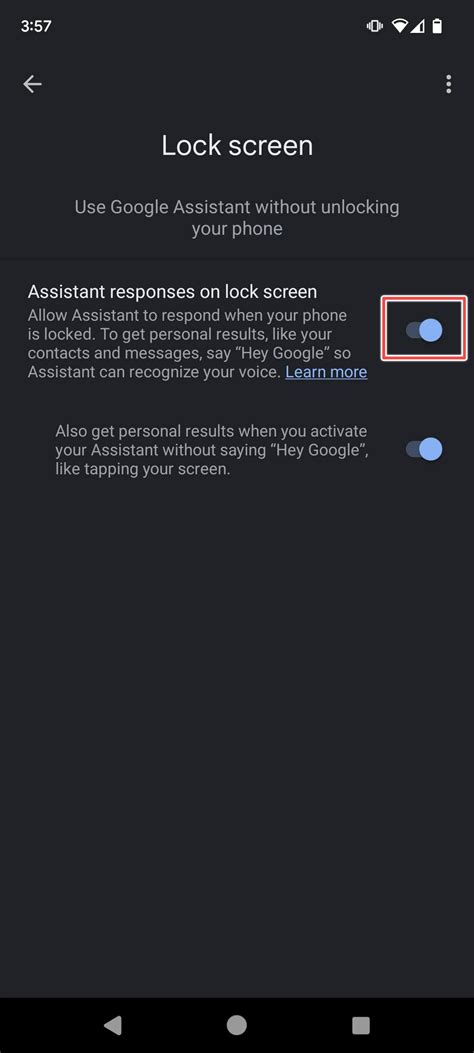The width and height of the screenshot is (474, 1053).
Task: Tap the Android home circle button
Action: pos(236,1025)
